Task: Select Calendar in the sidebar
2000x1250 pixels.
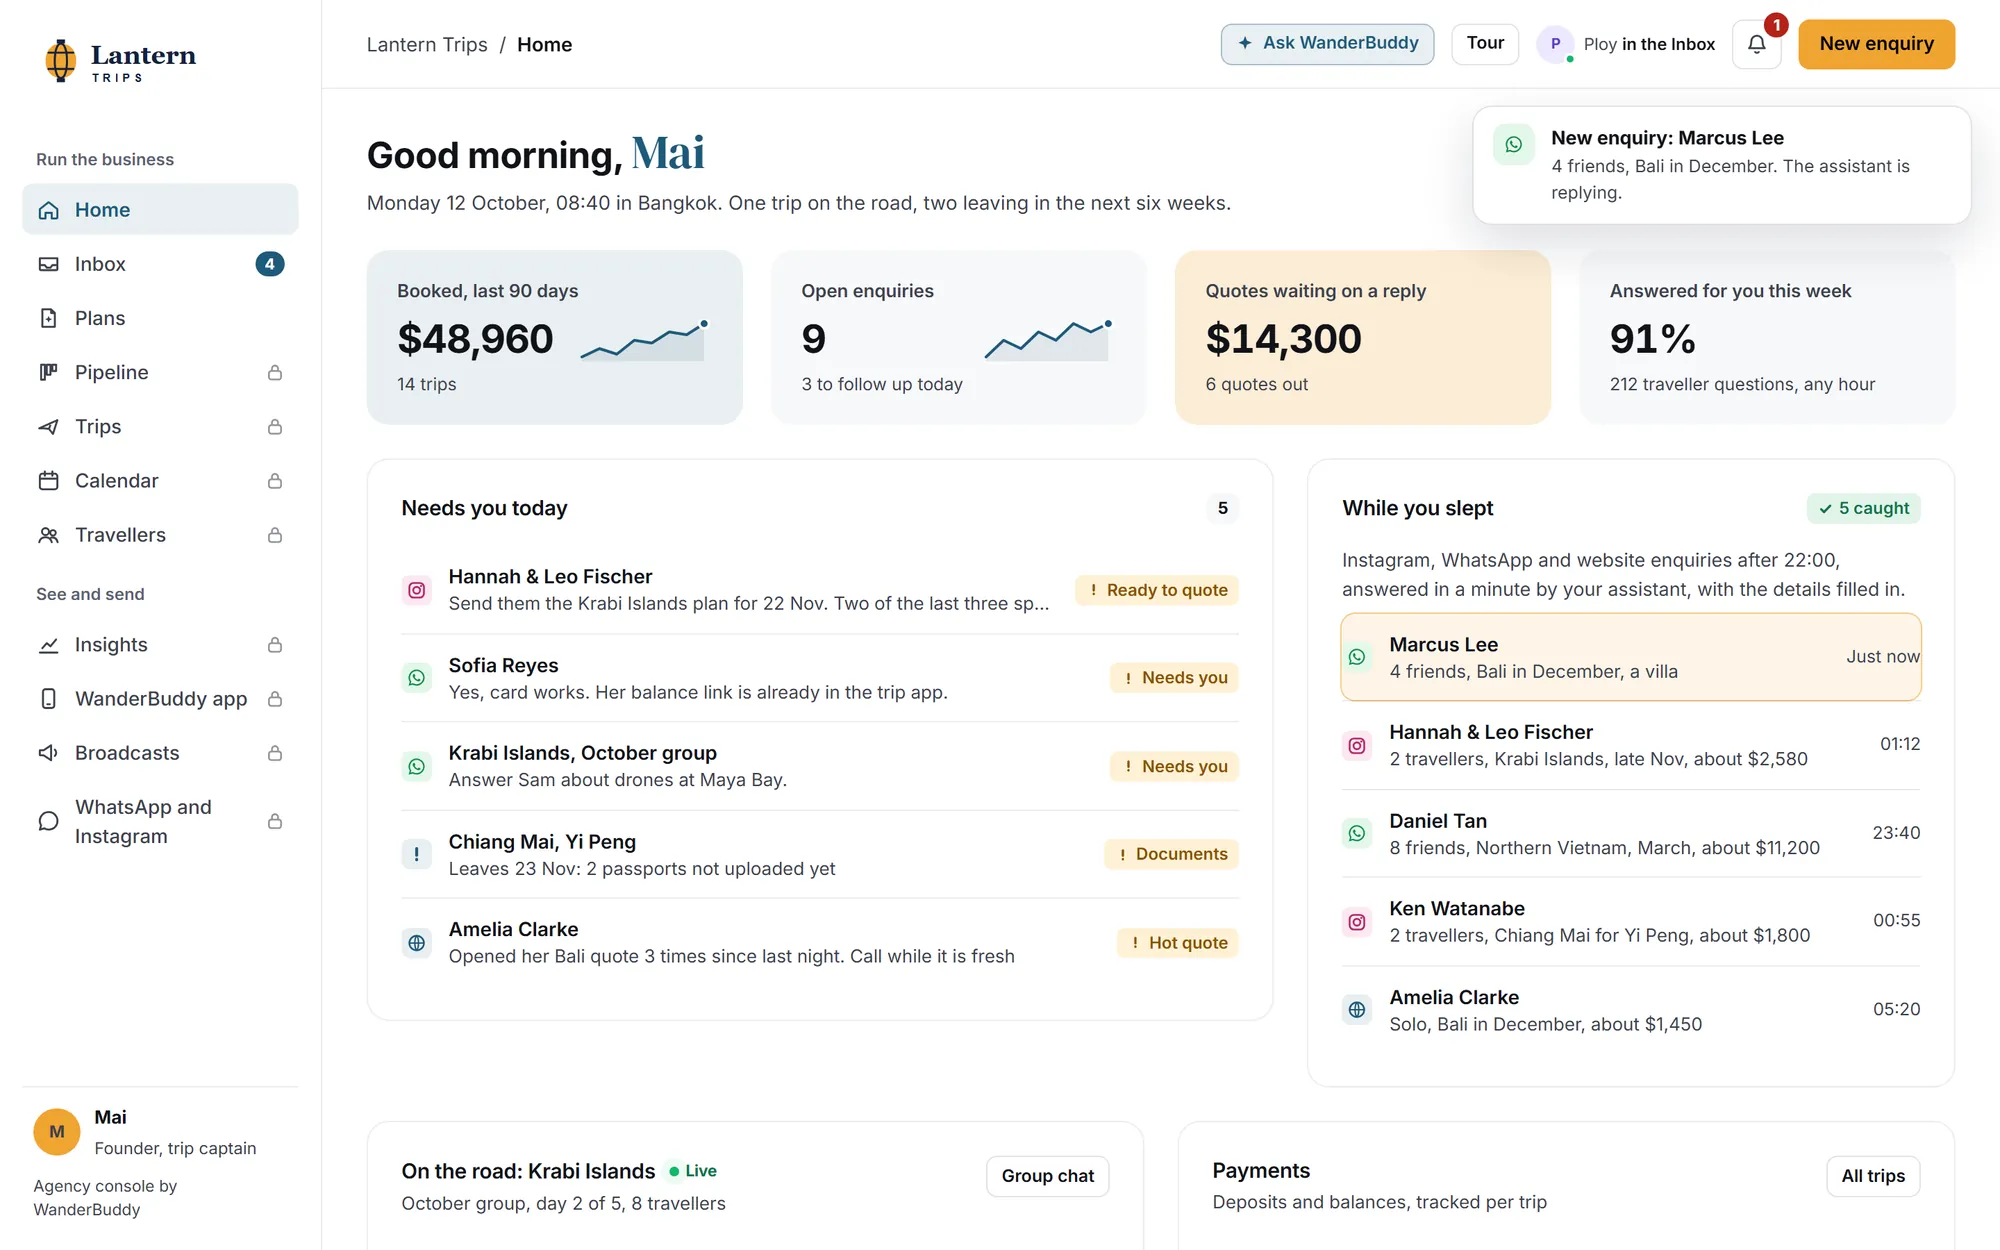Action: 160,481
